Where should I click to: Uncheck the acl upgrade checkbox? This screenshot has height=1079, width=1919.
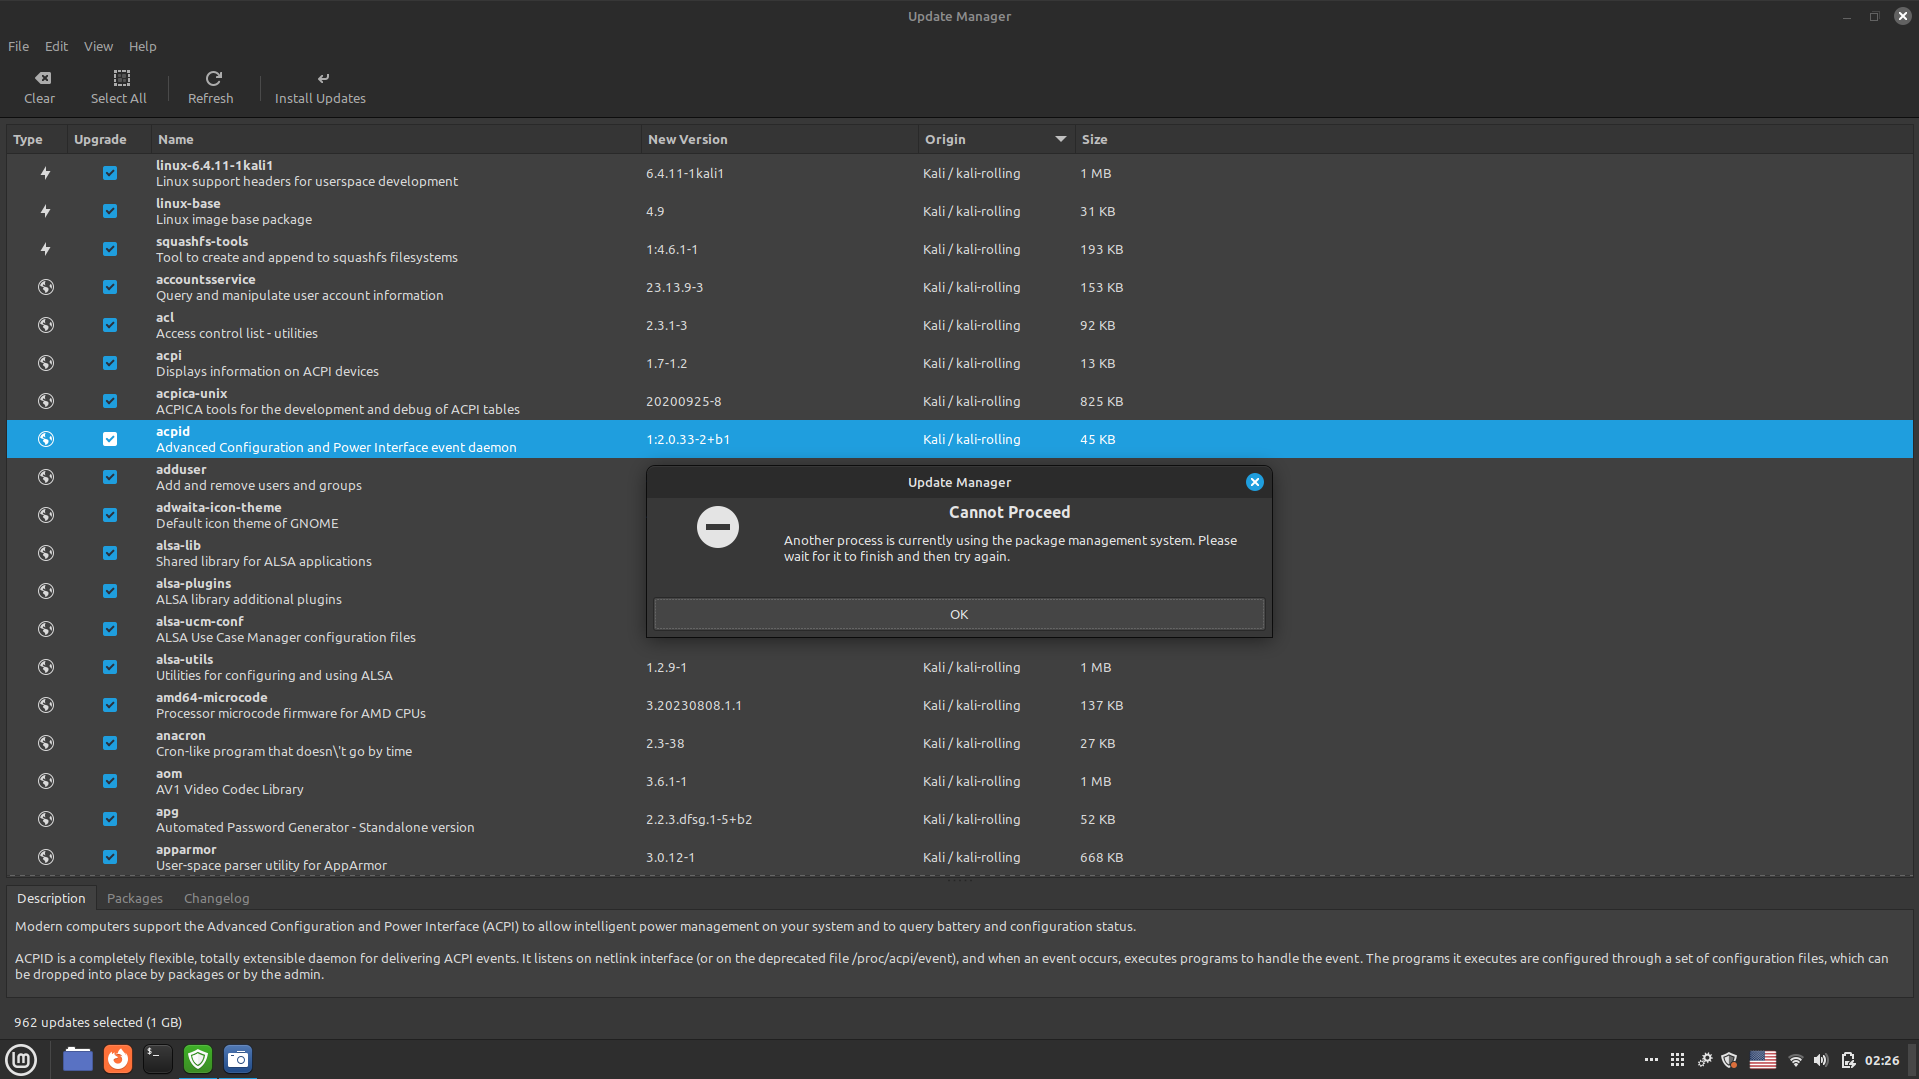click(x=110, y=325)
